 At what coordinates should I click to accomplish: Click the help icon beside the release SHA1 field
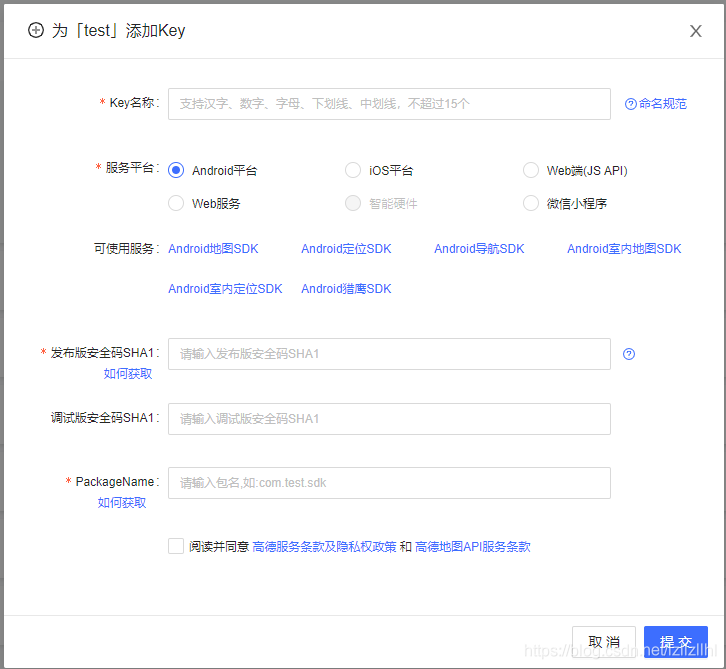[628, 354]
